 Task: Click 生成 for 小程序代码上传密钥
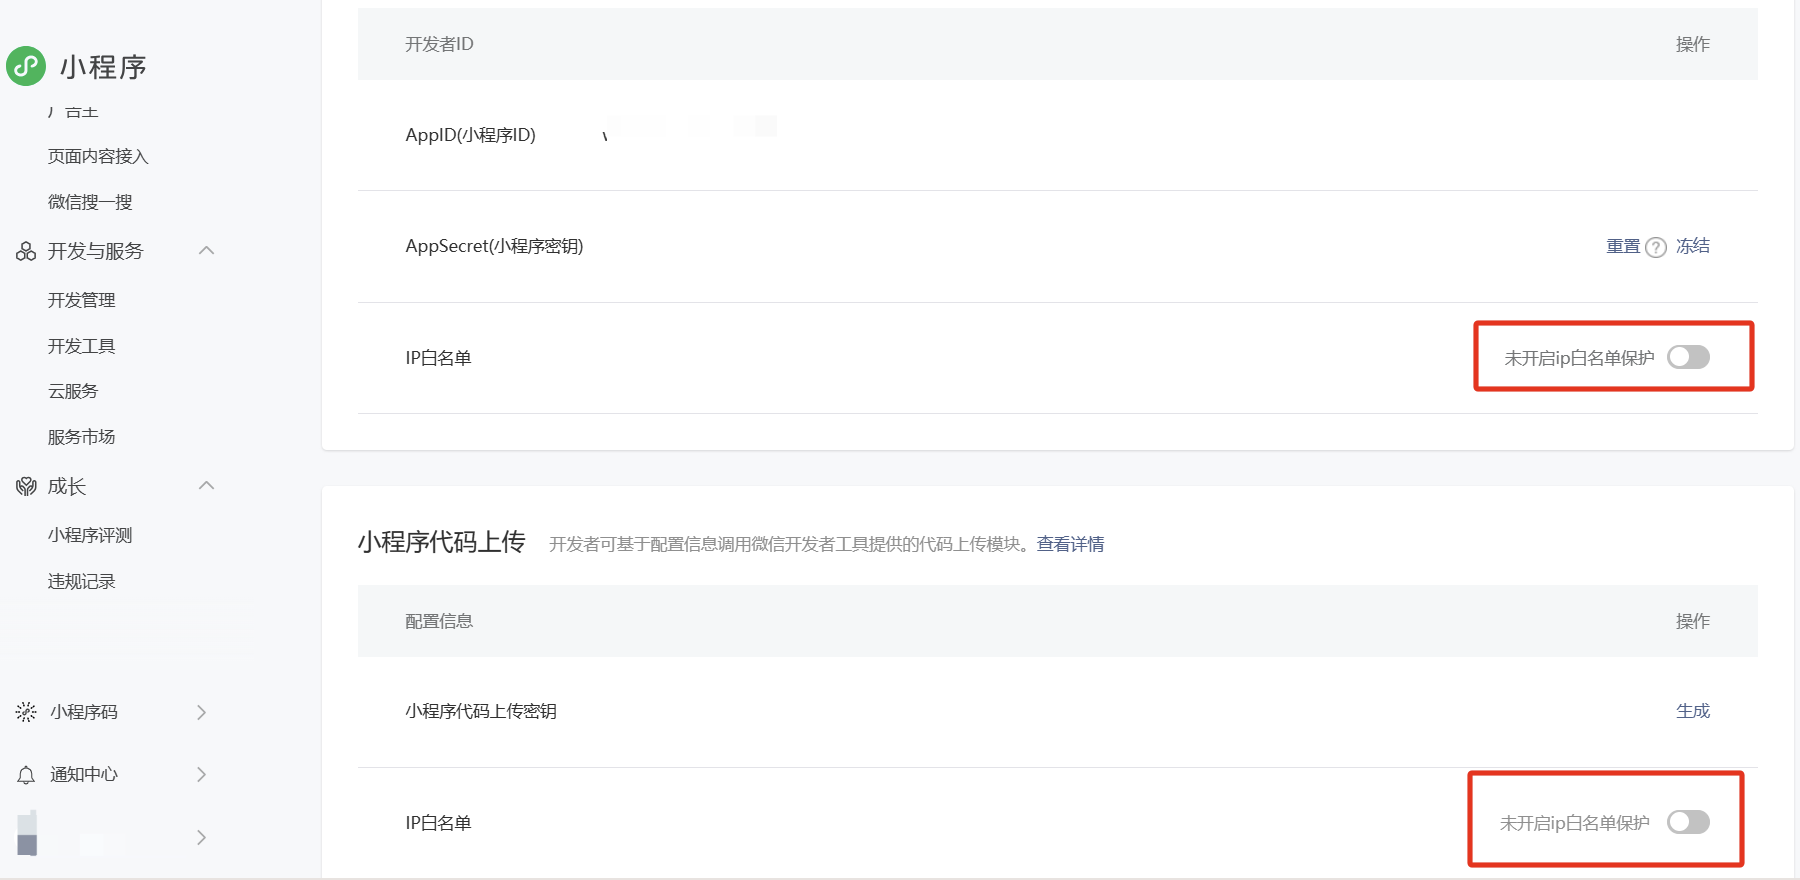pyautogui.click(x=1693, y=711)
